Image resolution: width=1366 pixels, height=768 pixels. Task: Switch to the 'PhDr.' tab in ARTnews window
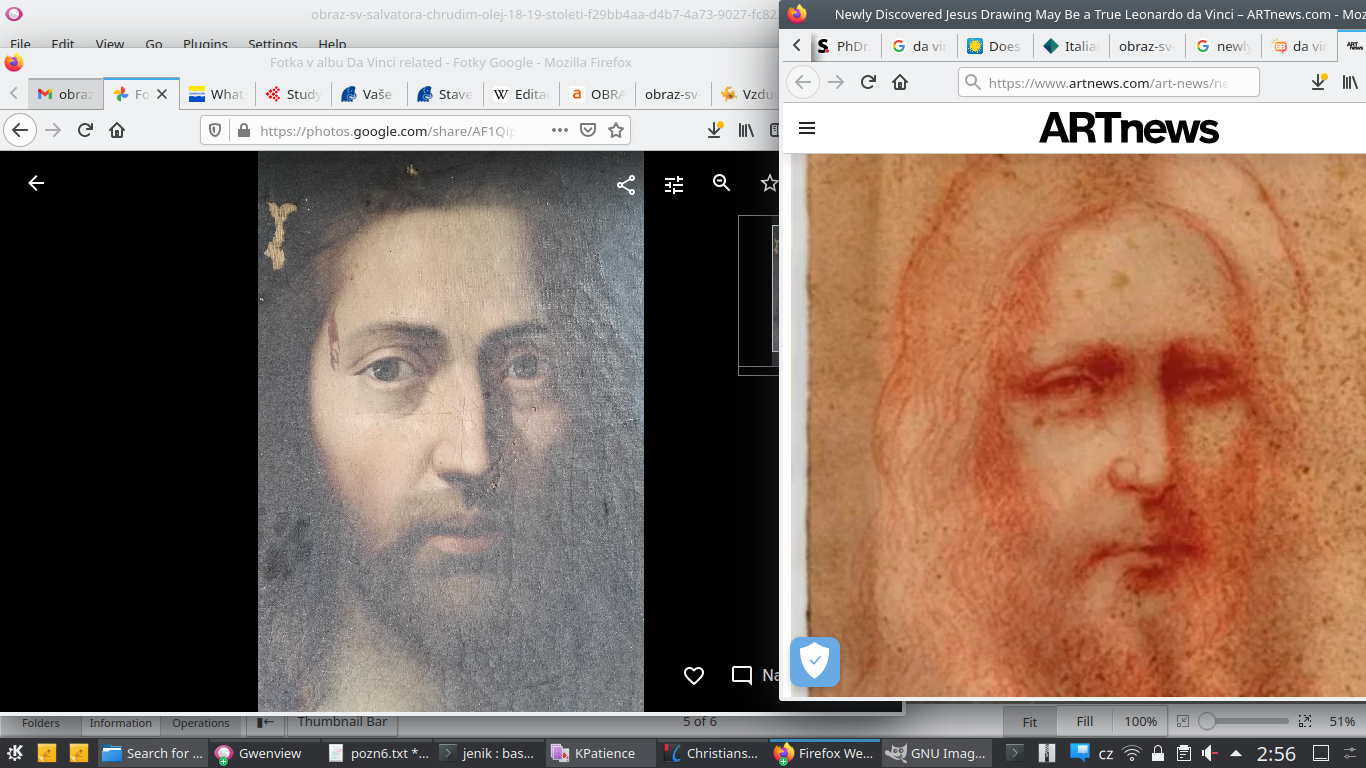(845, 46)
